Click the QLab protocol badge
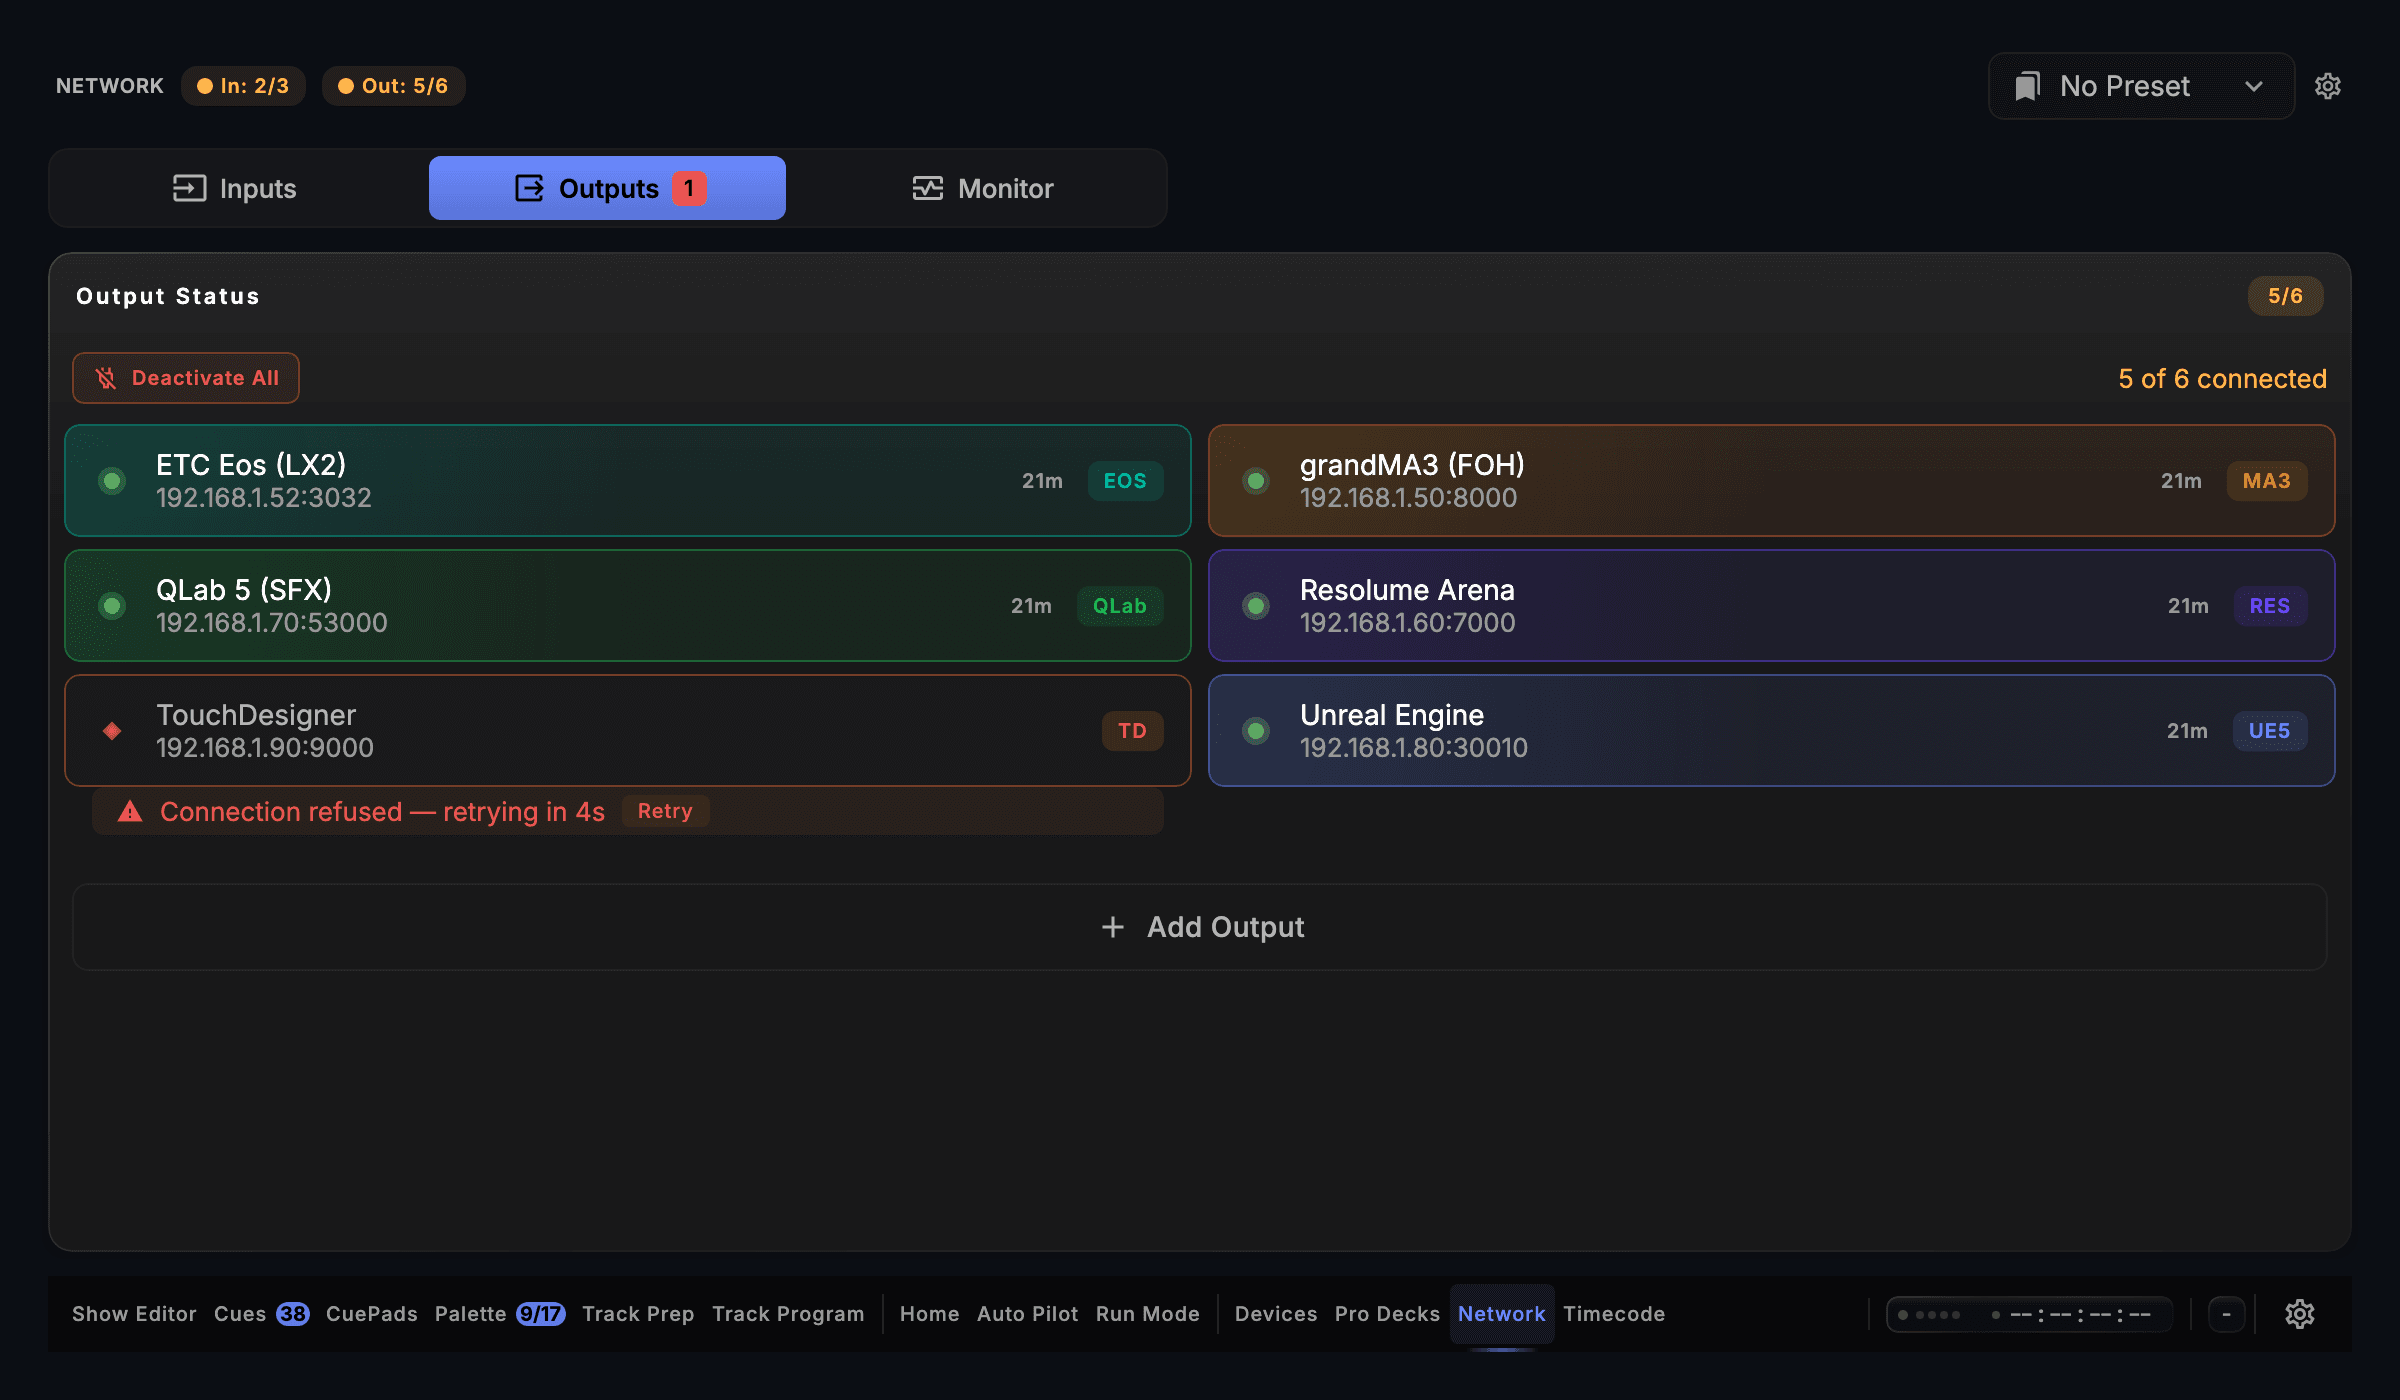This screenshot has height=1400, width=2400. 1120,606
